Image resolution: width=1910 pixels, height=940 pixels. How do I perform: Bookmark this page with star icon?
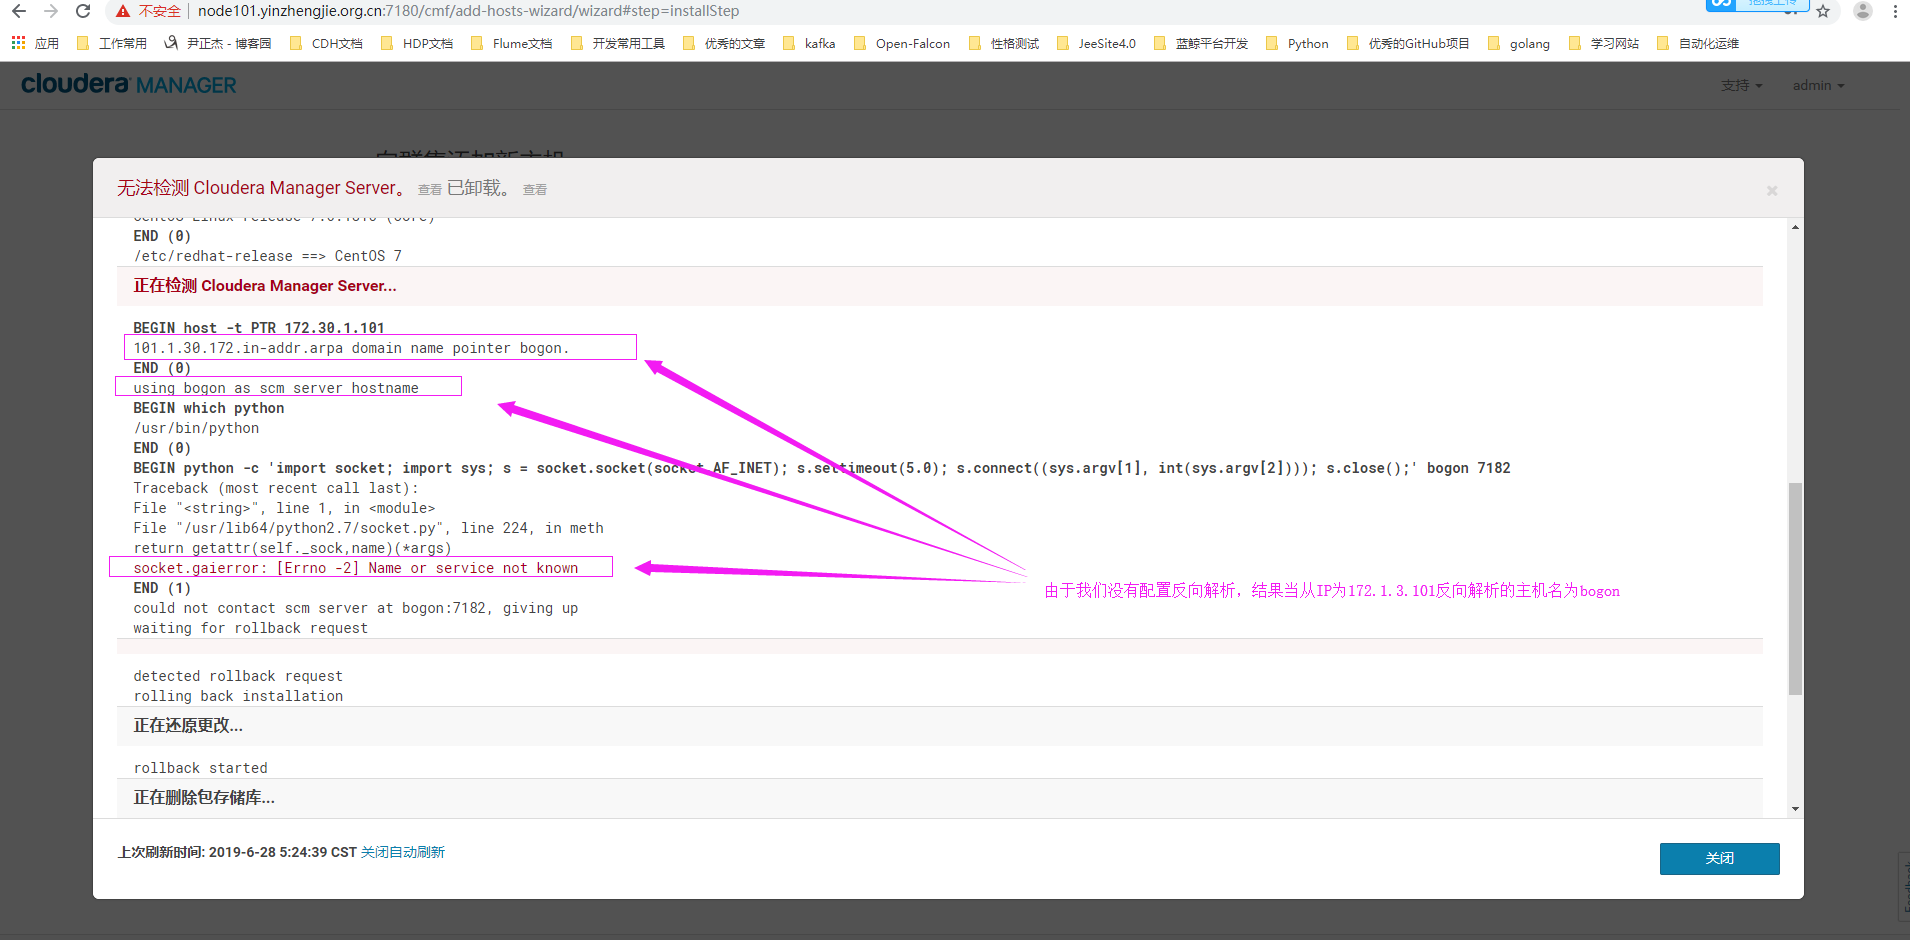1823,11
